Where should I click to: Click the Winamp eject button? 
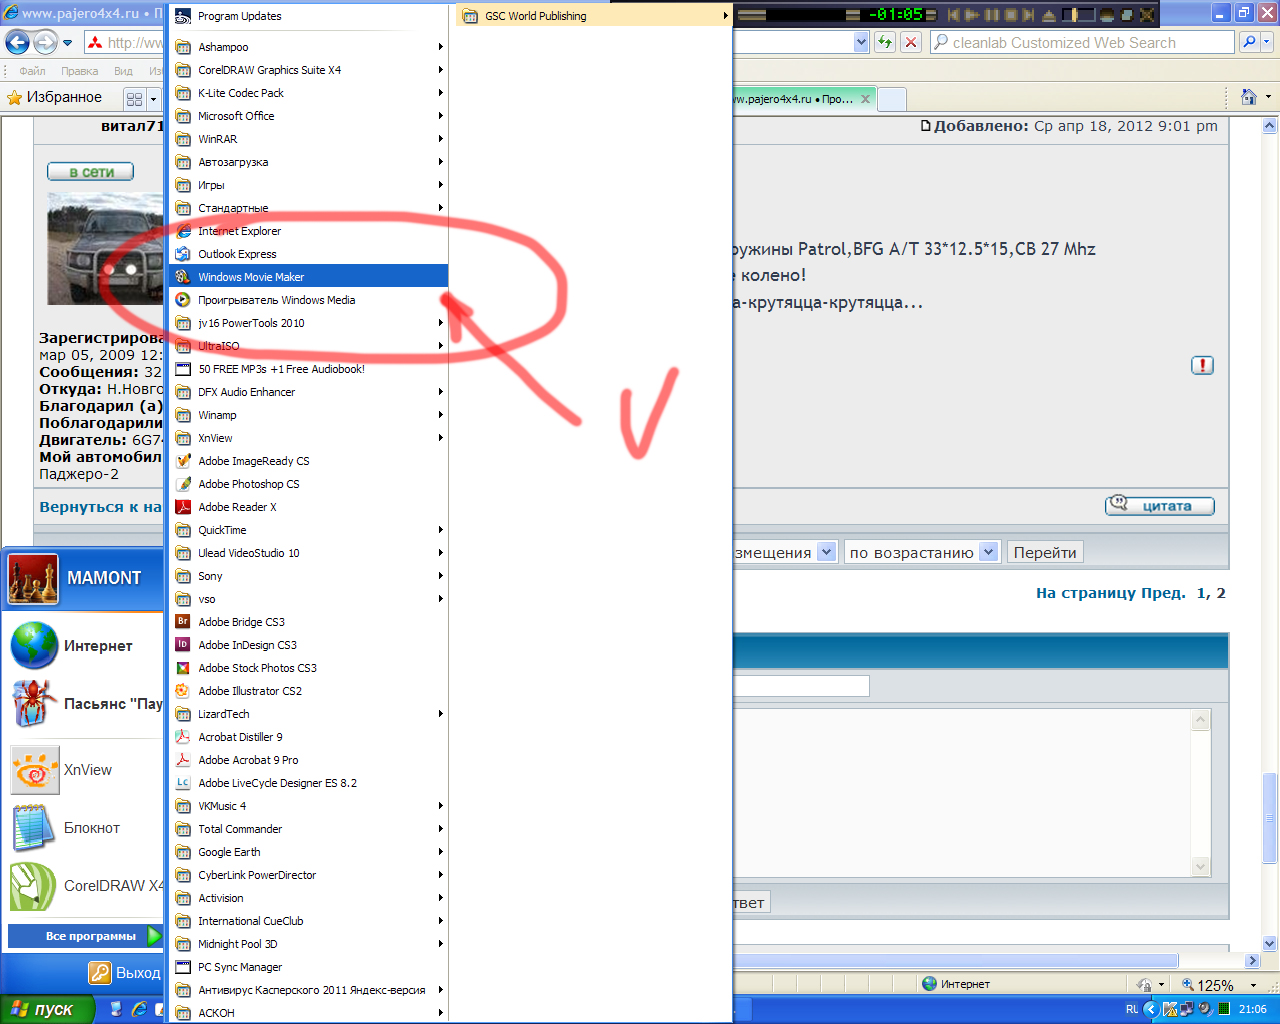(x=1049, y=15)
